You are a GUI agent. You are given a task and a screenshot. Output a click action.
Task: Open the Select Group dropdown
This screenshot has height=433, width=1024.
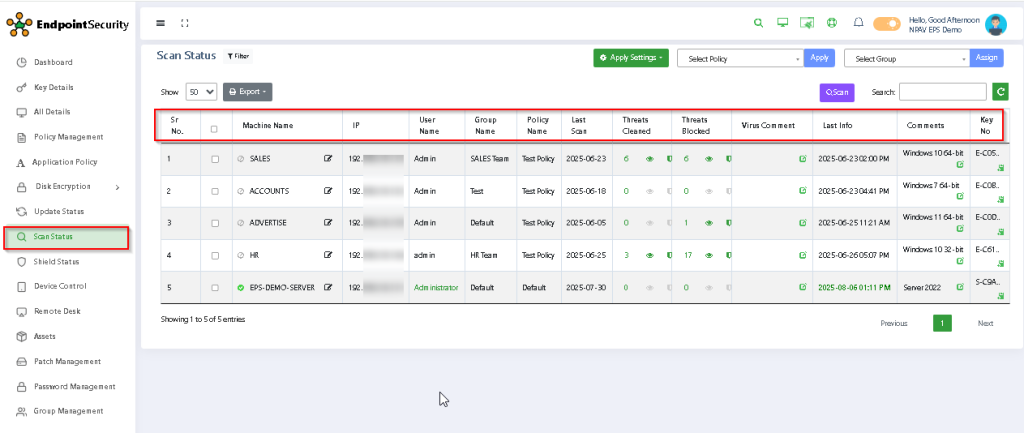point(907,59)
